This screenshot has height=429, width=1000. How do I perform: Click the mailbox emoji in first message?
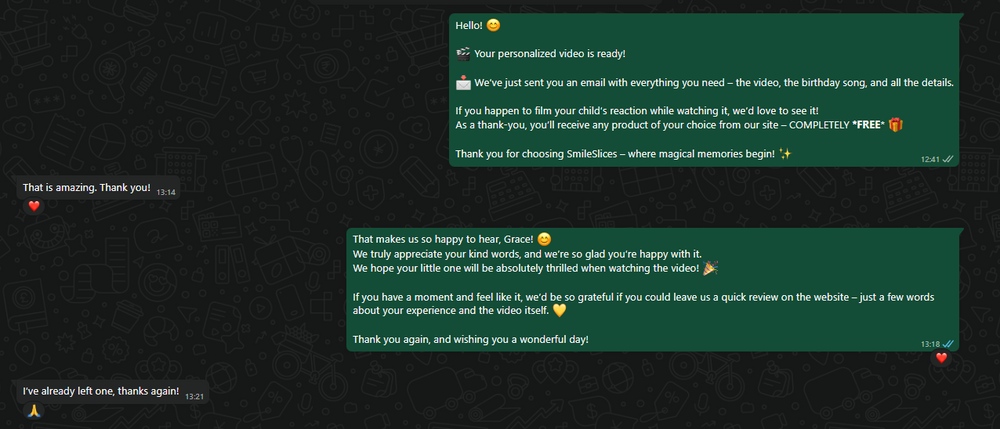coord(463,83)
